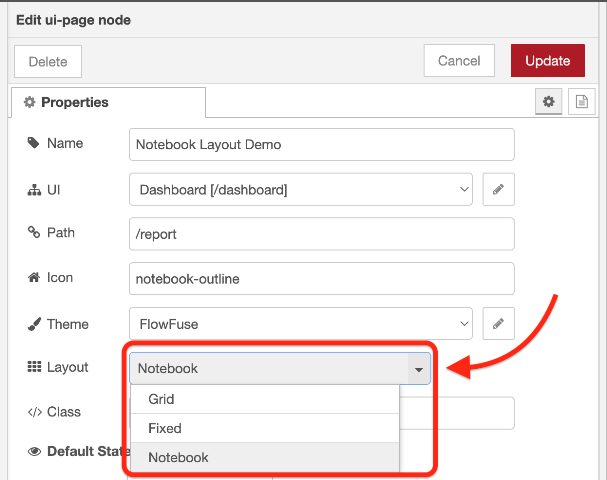The width and height of the screenshot is (607, 480).
Task: Click the UI sitemap icon
Action: pos(34,190)
